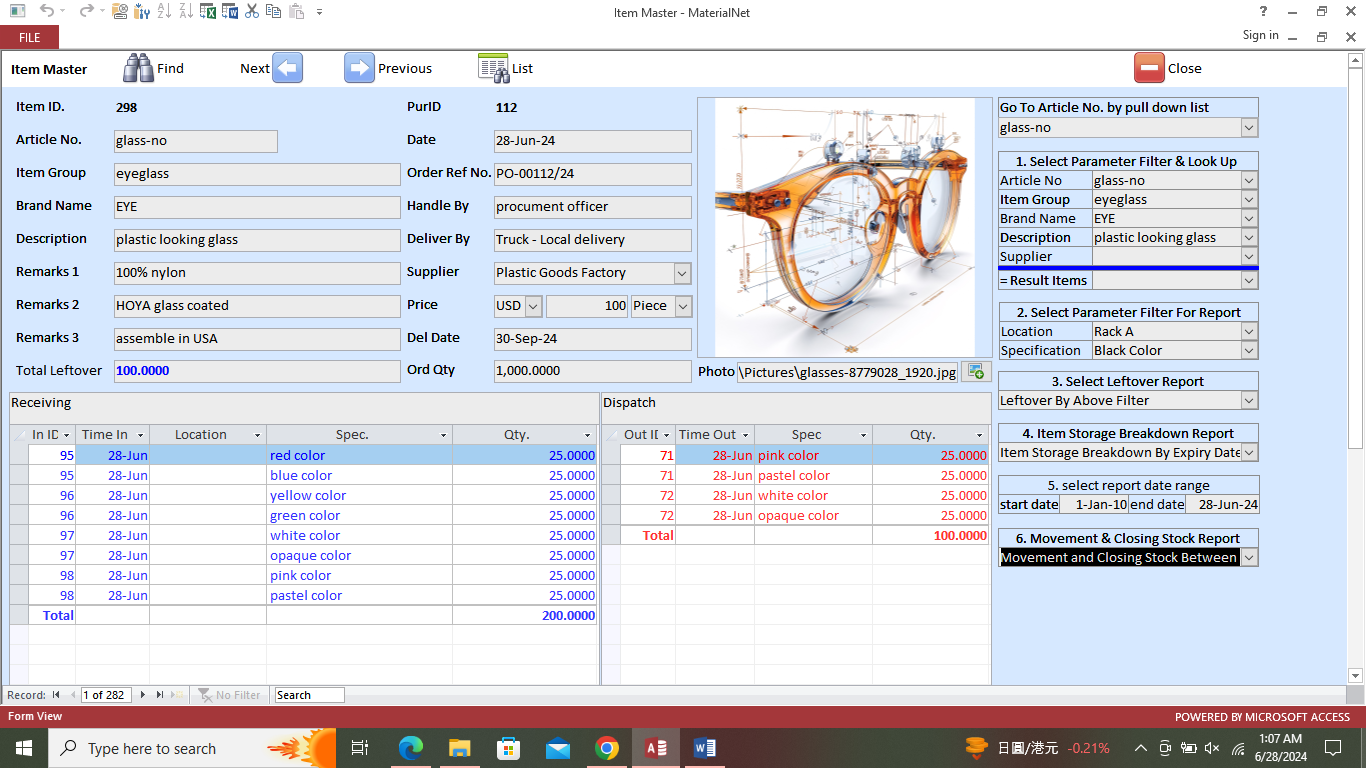1366x768 pixels.
Task: Open the Result Items dropdown
Action: point(1249,281)
